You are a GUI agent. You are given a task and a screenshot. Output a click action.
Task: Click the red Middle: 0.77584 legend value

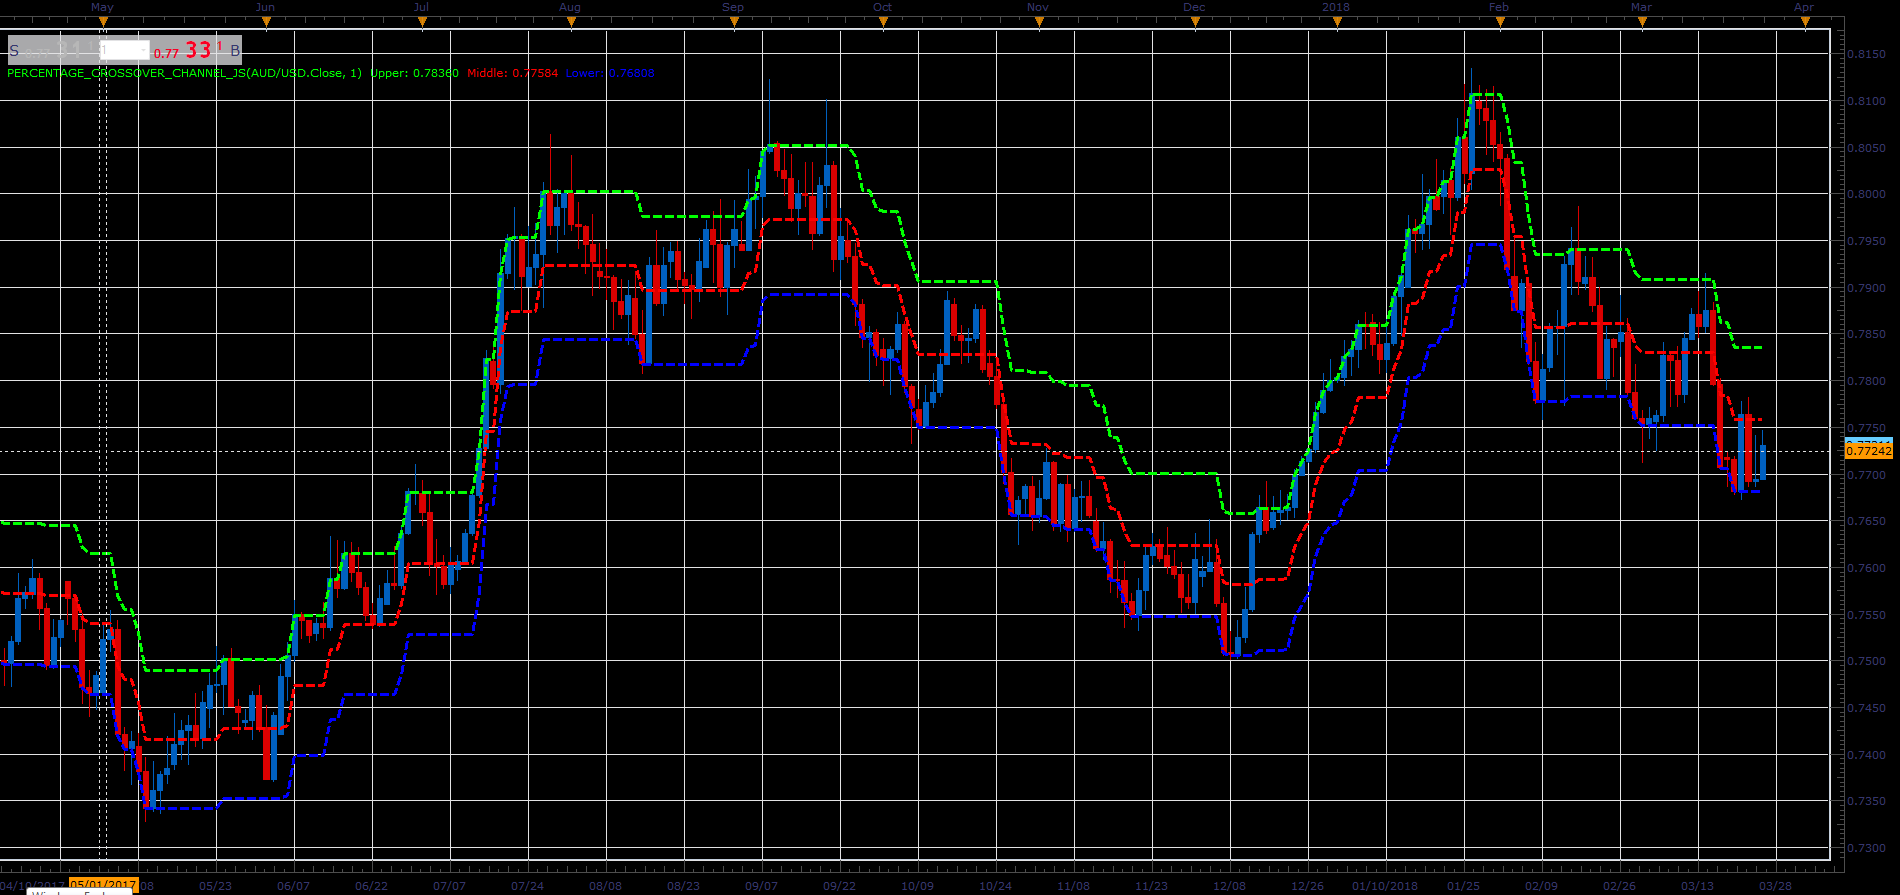[512, 73]
